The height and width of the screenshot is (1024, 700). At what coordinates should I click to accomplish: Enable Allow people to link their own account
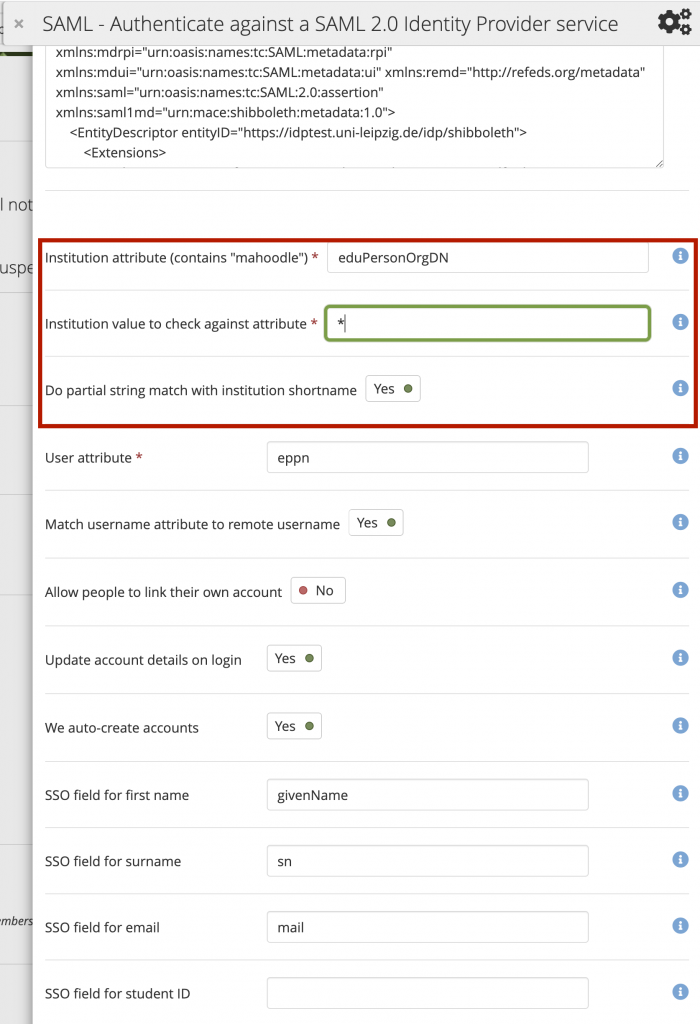coord(318,591)
